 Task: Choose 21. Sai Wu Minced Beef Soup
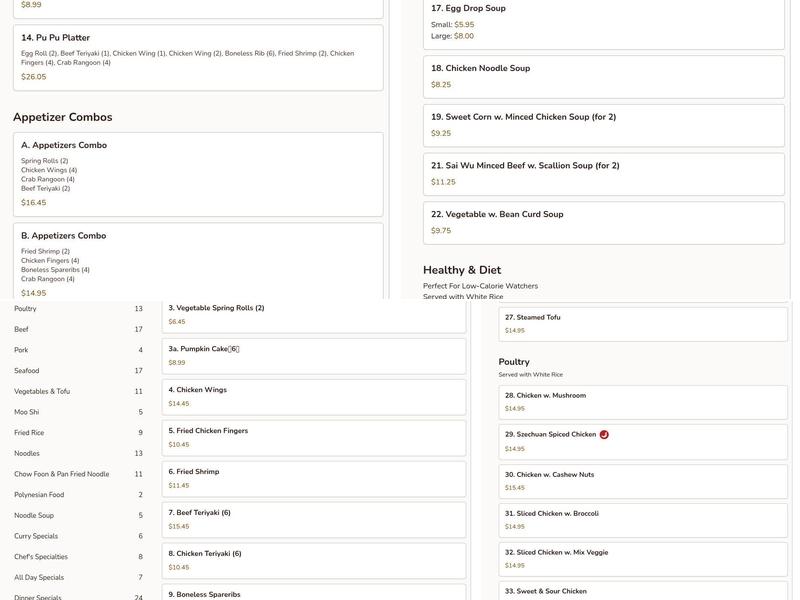(603, 173)
